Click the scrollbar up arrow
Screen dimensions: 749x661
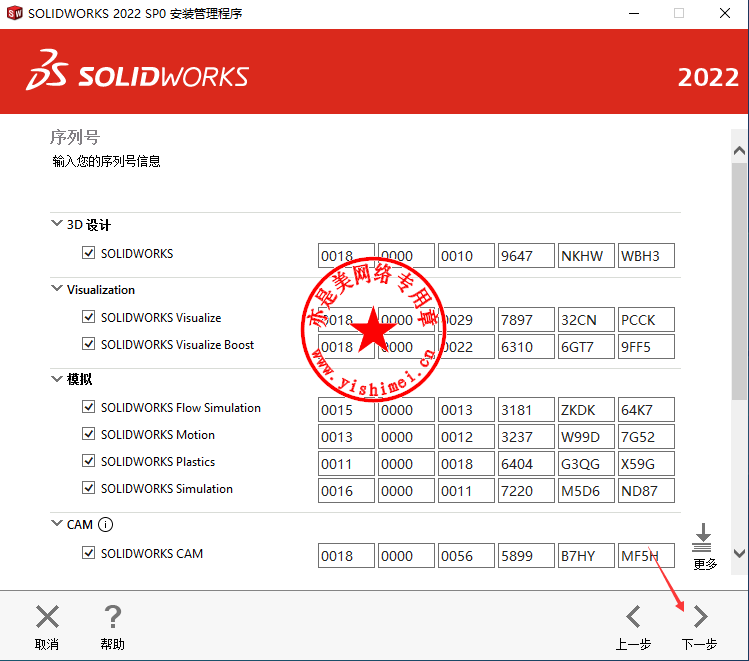(x=739, y=151)
